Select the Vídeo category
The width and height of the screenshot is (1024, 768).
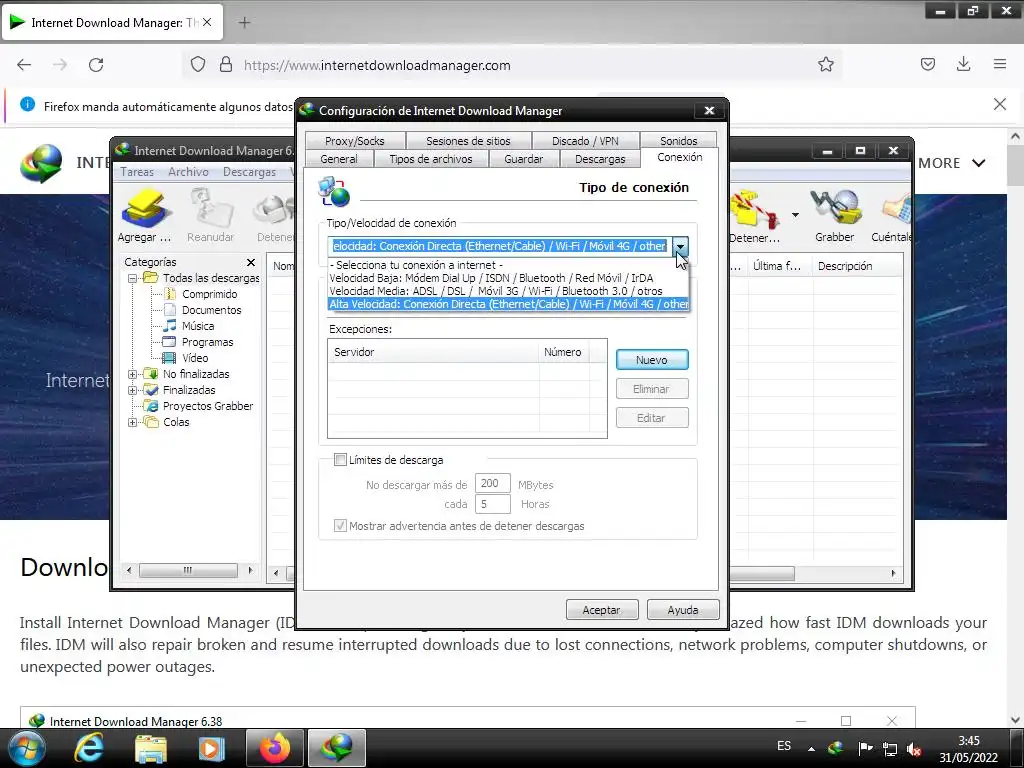195,358
